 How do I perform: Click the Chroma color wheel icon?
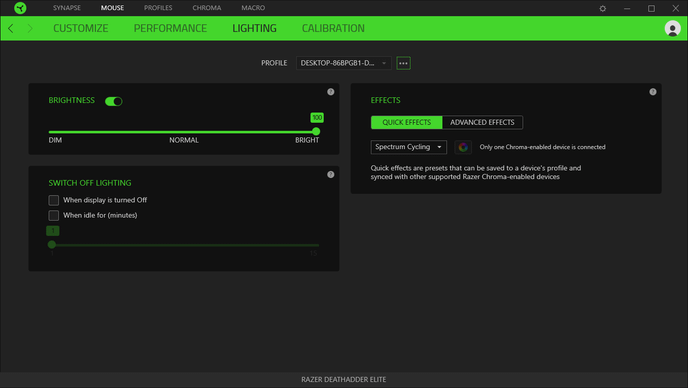(463, 147)
